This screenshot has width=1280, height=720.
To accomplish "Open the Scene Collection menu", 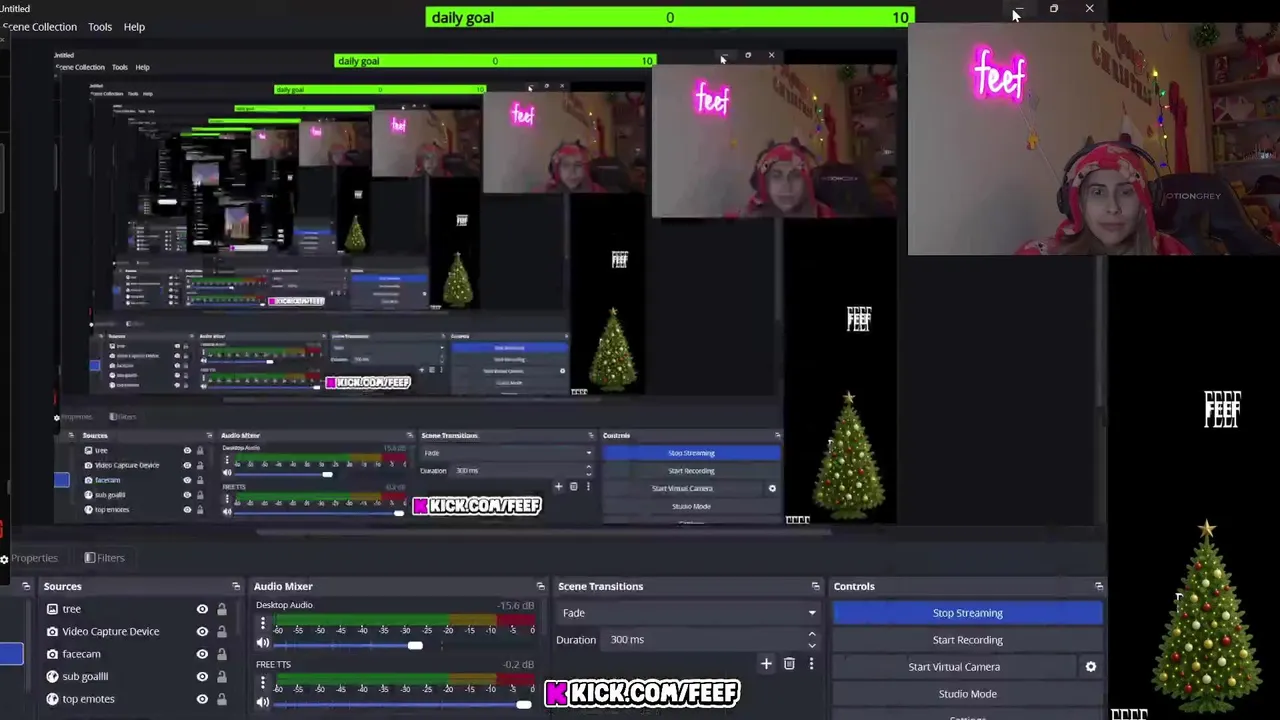I will tap(39, 27).
